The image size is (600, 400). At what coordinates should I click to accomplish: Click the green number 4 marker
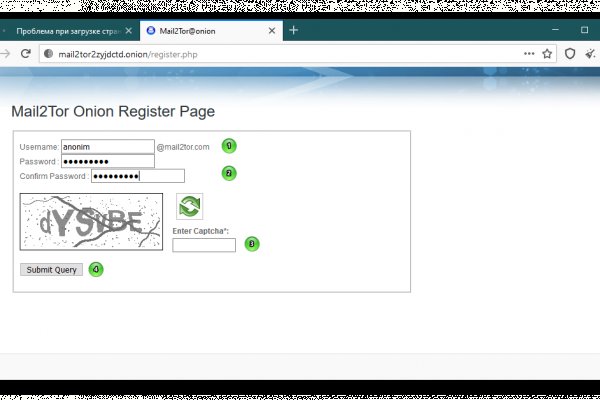[x=95, y=269]
